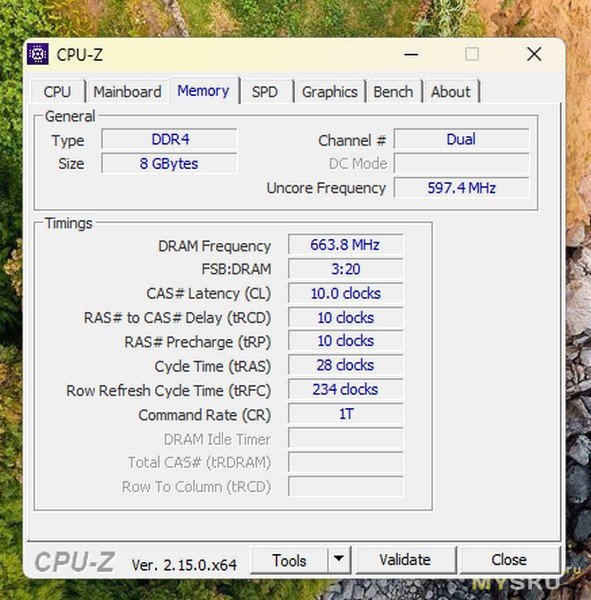Image resolution: width=591 pixels, height=600 pixels.
Task: Click the CPU-Z app icon in title bar
Action: pos(38,54)
